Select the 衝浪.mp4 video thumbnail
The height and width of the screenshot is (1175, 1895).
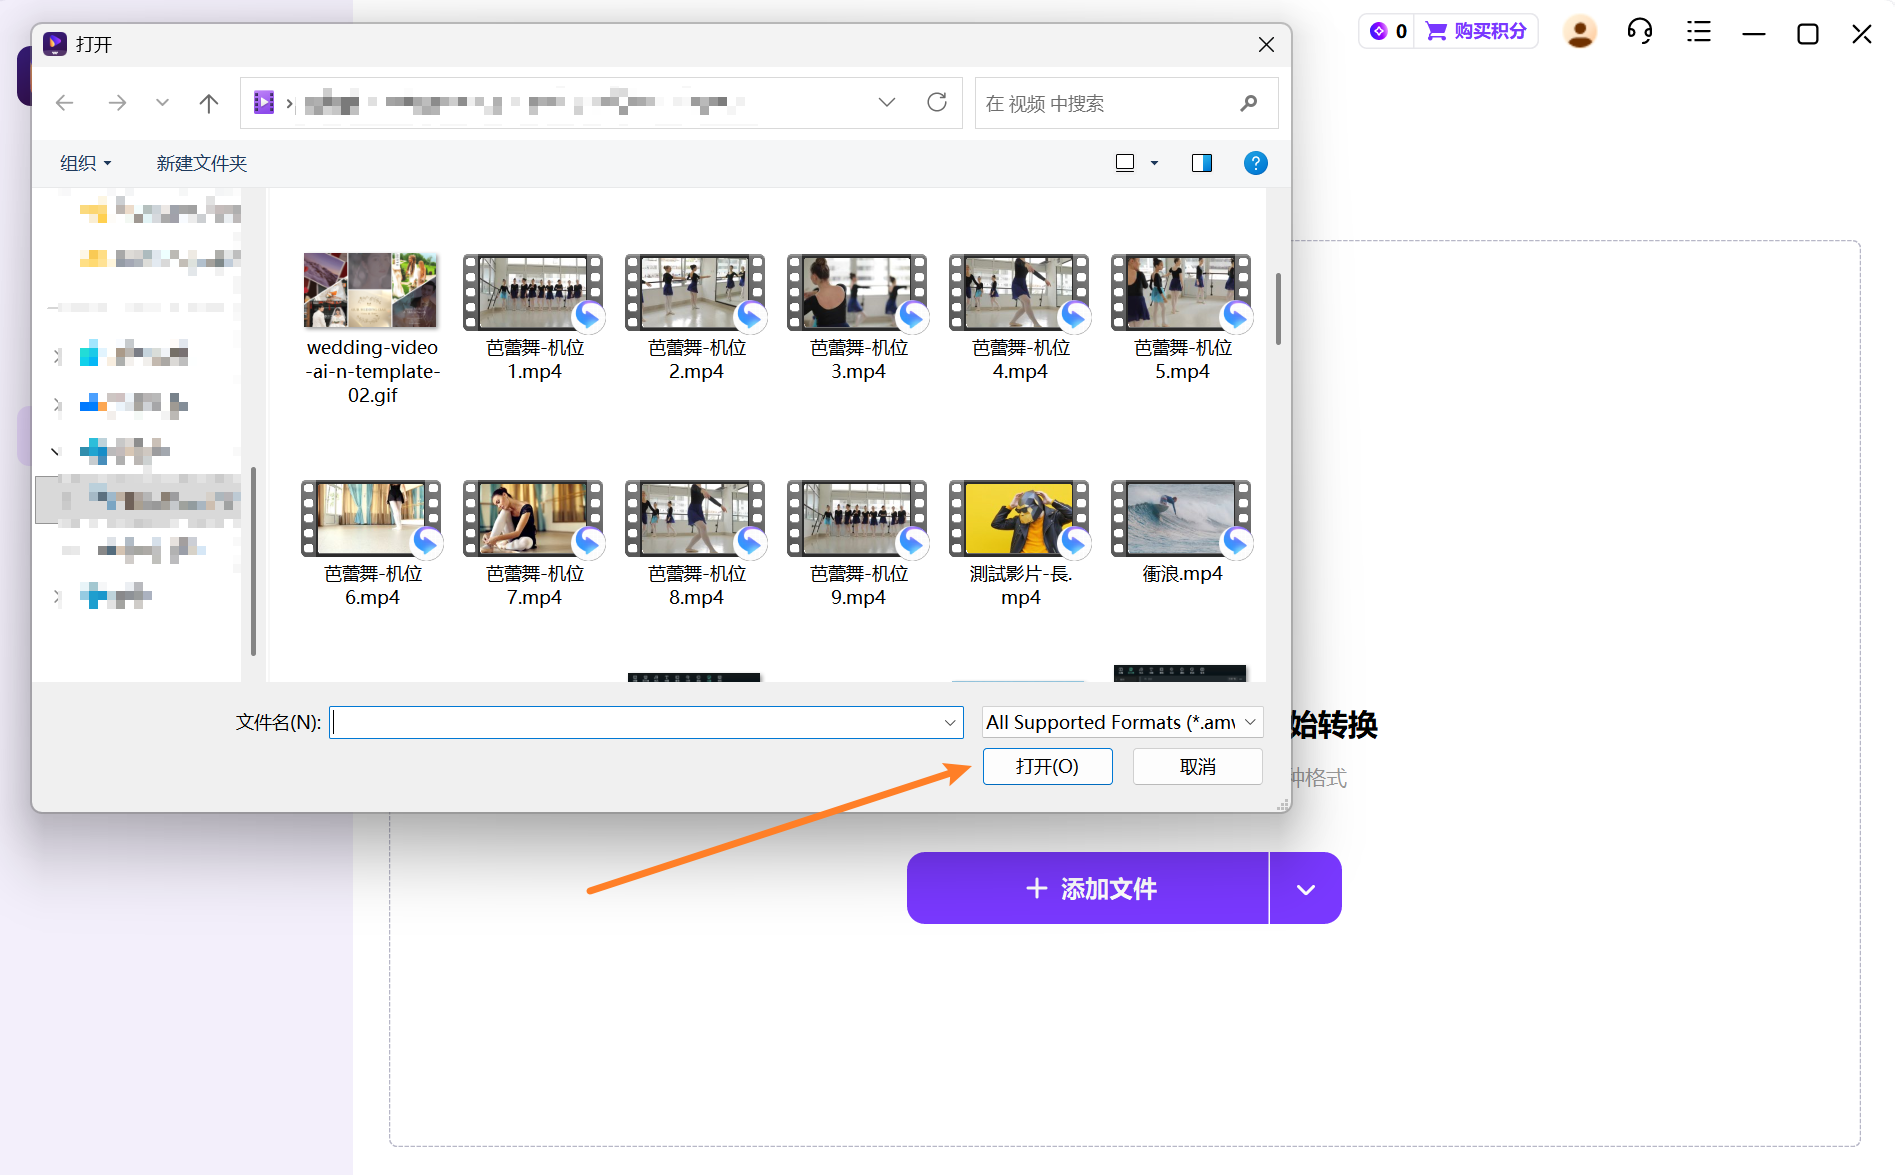click(1181, 519)
